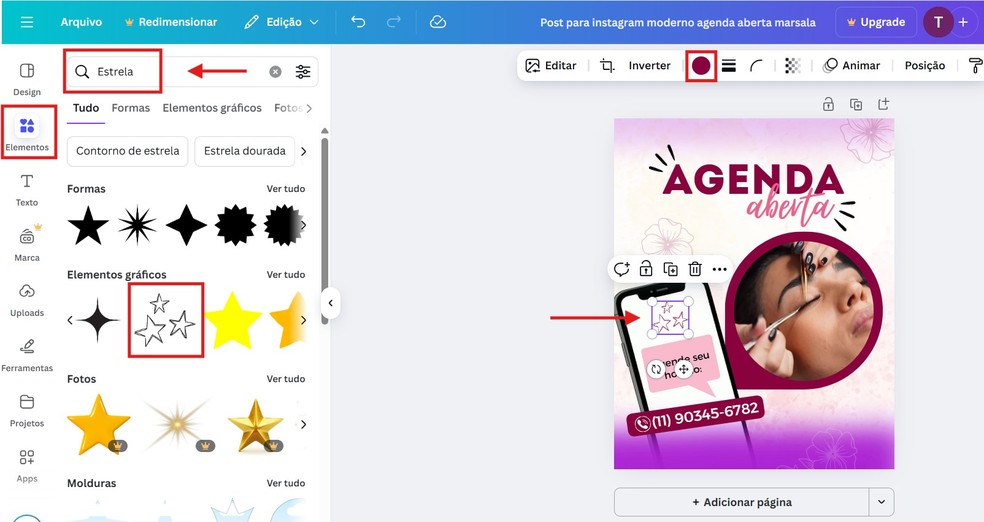Open the Projetos sidebar panel

(x=27, y=410)
